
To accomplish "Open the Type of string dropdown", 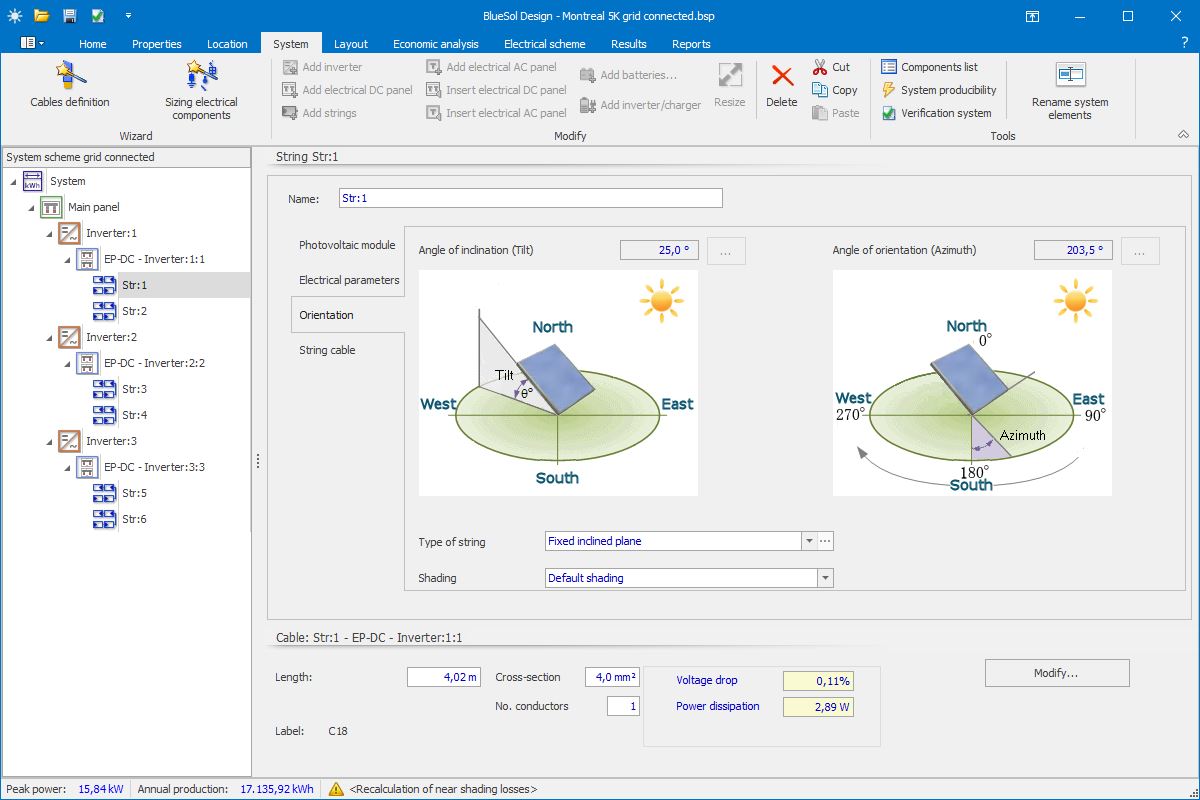I will 808,541.
